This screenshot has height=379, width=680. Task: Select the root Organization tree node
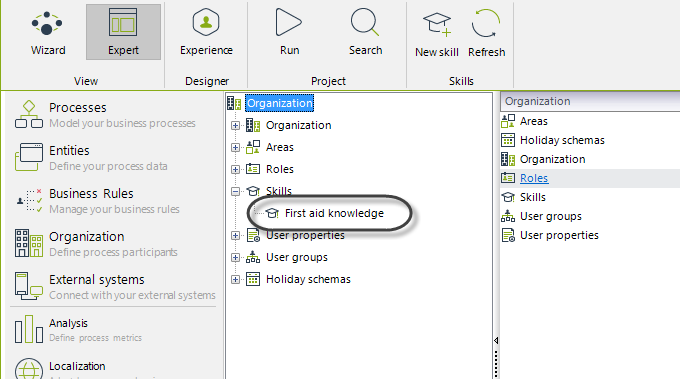click(279, 103)
